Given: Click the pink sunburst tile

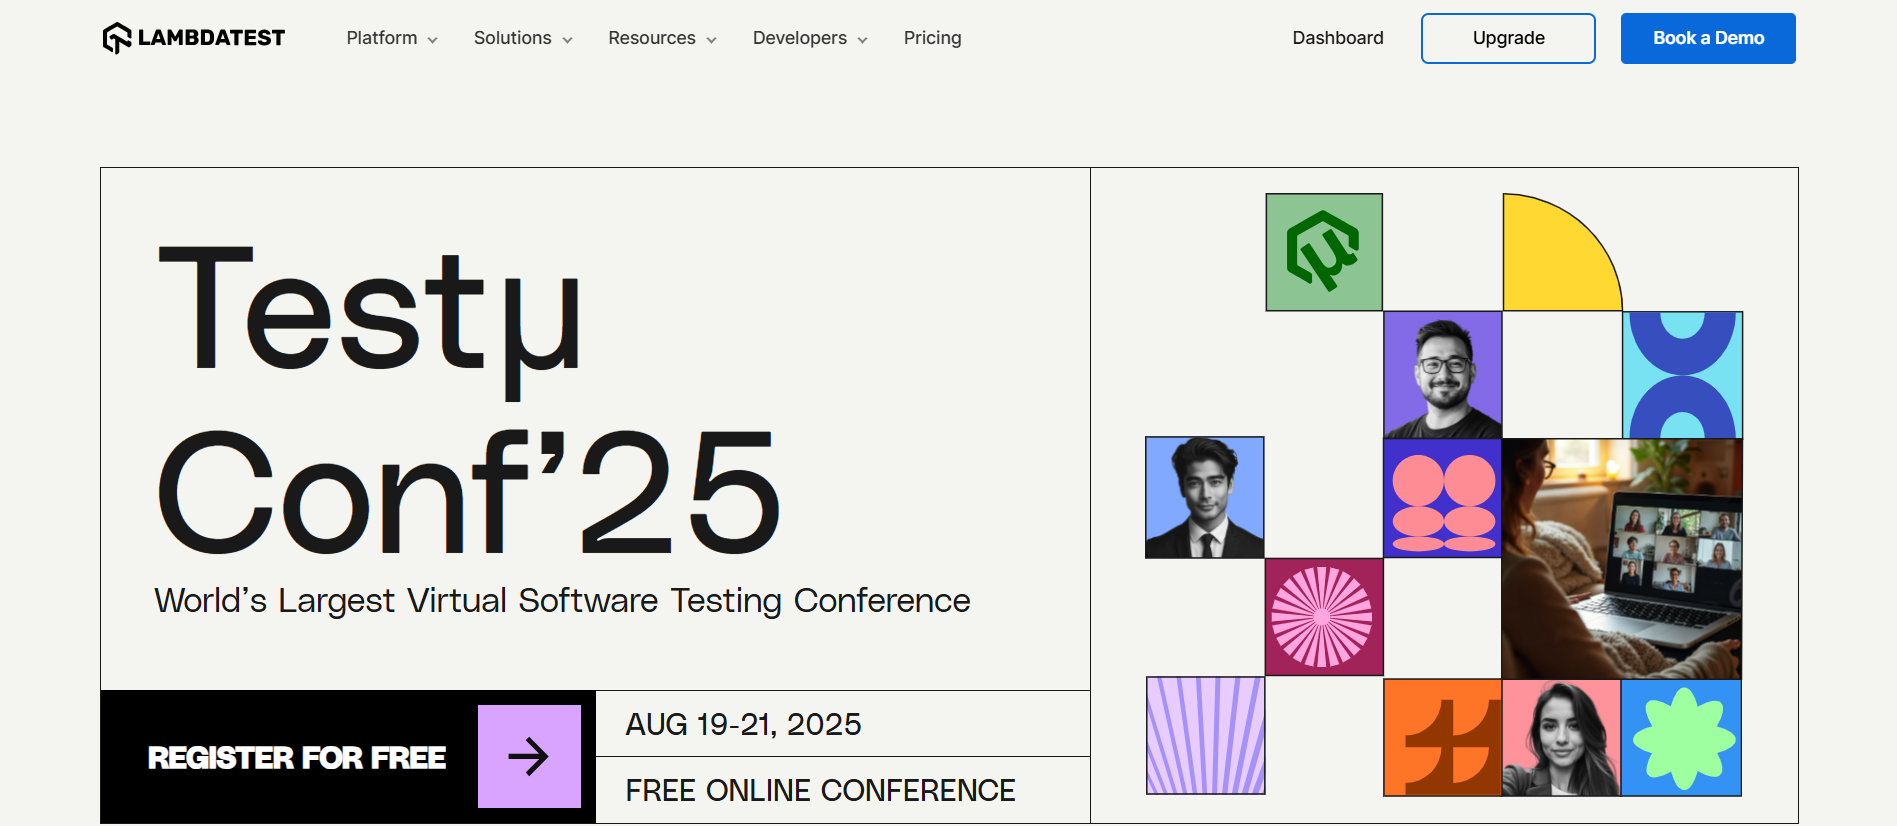Looking at the screenshot, I should click(x=1324, y=617).
